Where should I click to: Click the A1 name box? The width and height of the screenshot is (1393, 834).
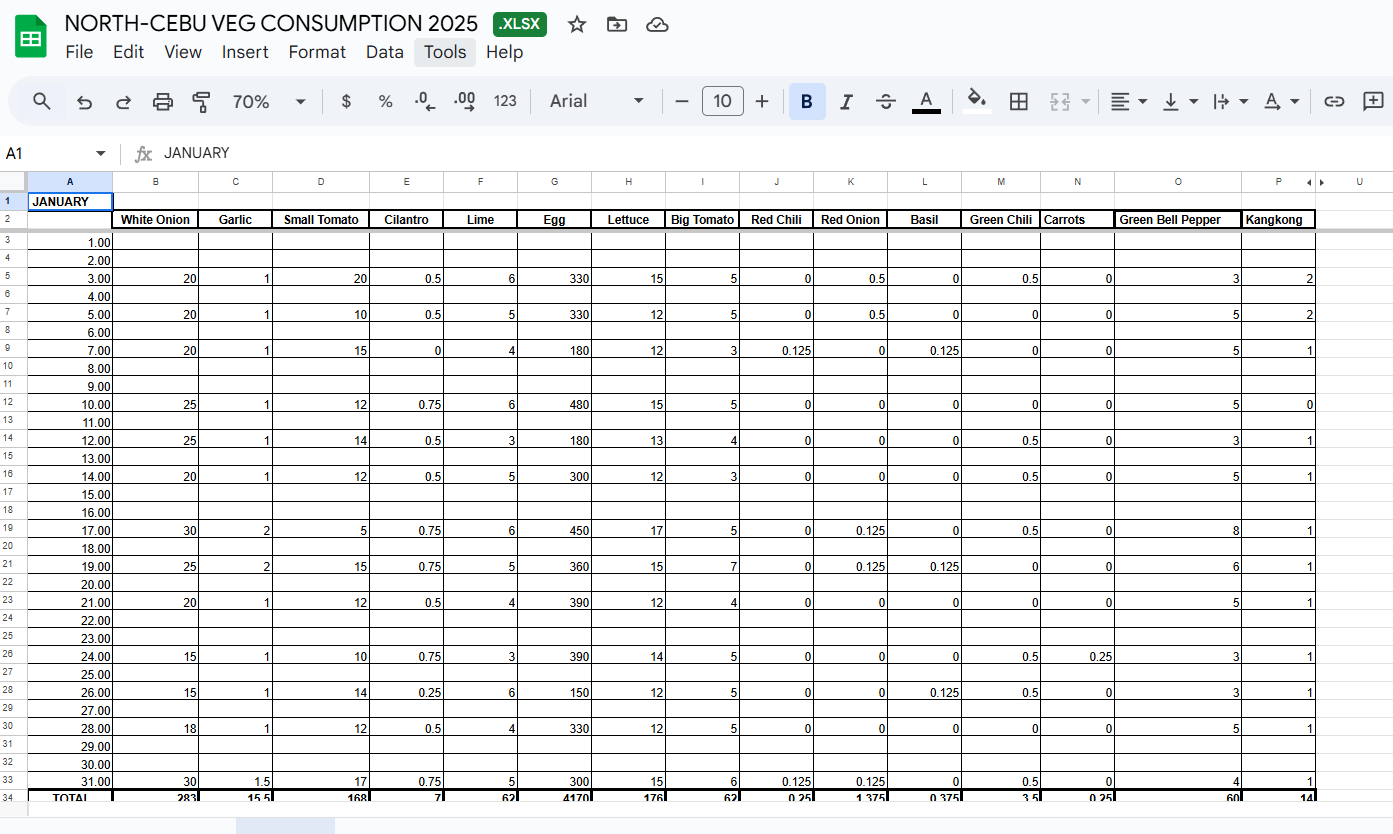point(48,153)
